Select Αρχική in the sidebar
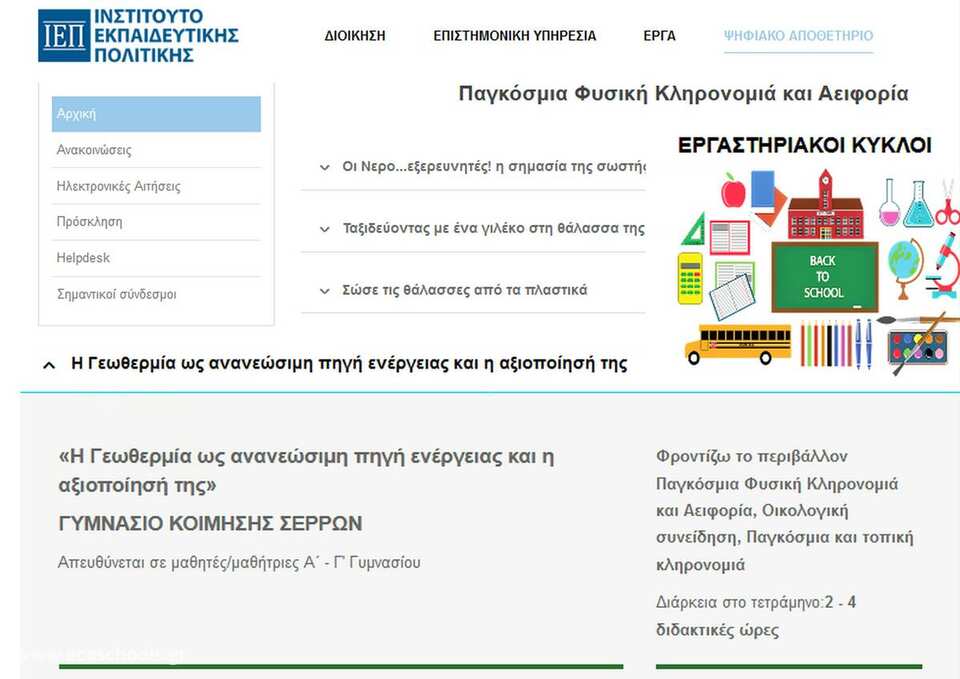The height and width of the screenshot is (679, 960). tap(156, 114)
